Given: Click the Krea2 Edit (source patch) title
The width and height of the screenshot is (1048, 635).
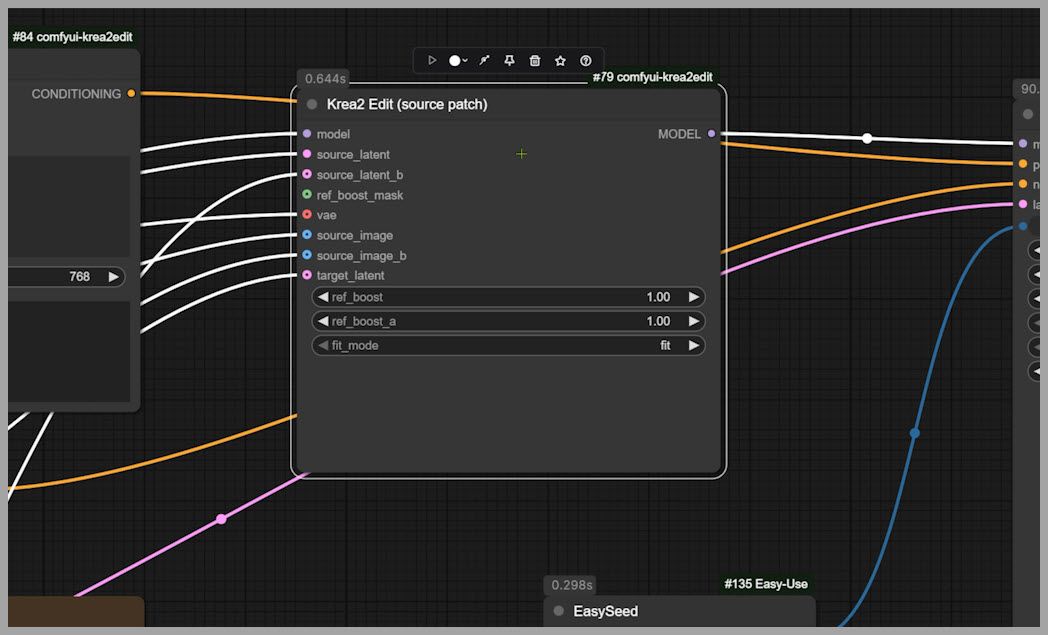Looking at the screenshot, I should 406,104.
